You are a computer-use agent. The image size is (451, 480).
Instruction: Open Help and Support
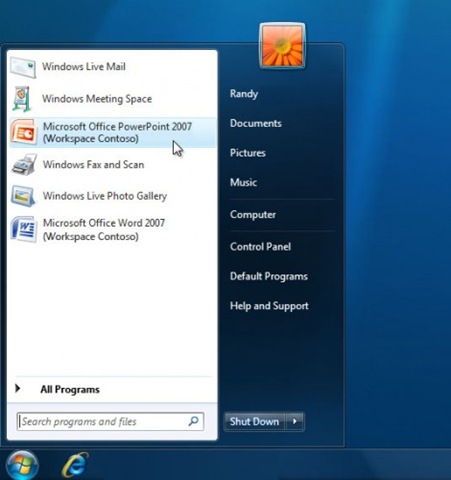coord(269,306)
